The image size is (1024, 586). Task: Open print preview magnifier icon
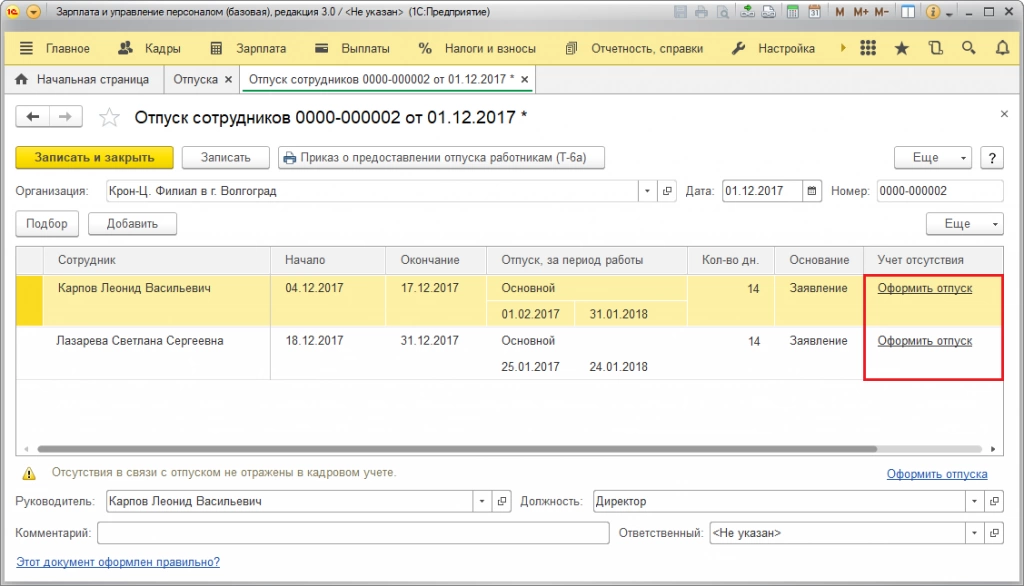click(x=723, y=12)
